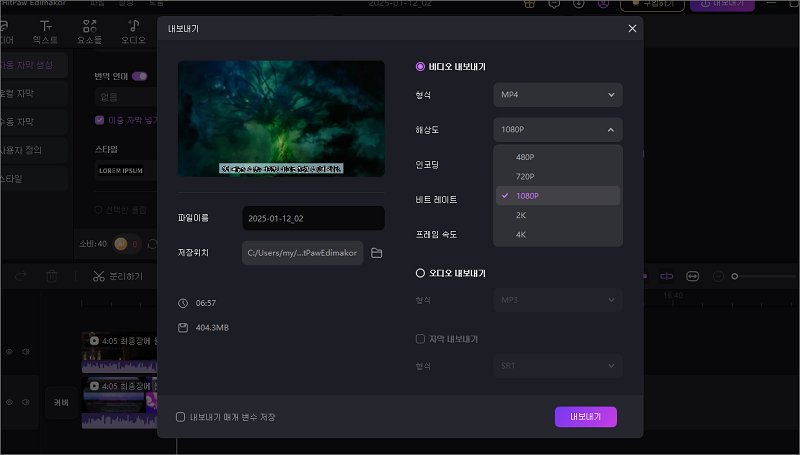Choose the checked 1080P resolution option
The height and width of the screenshot is (455, 800).
tap(558, 196)
